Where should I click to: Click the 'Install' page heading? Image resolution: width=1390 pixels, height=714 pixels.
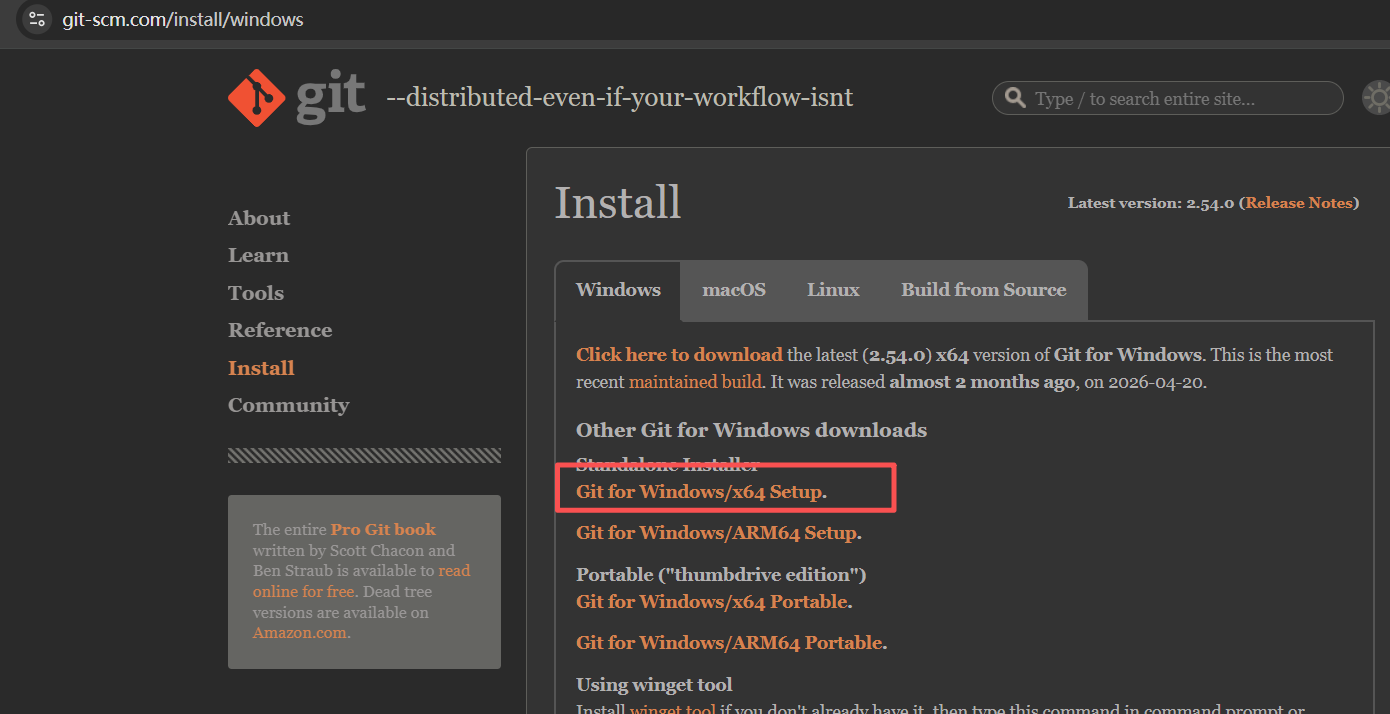[x=618, y=203]
